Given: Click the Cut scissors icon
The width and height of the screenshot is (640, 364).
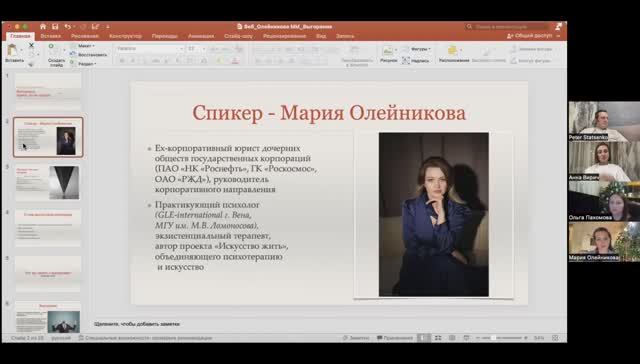Looking at the screenshot, I should (x=31, y=45).
